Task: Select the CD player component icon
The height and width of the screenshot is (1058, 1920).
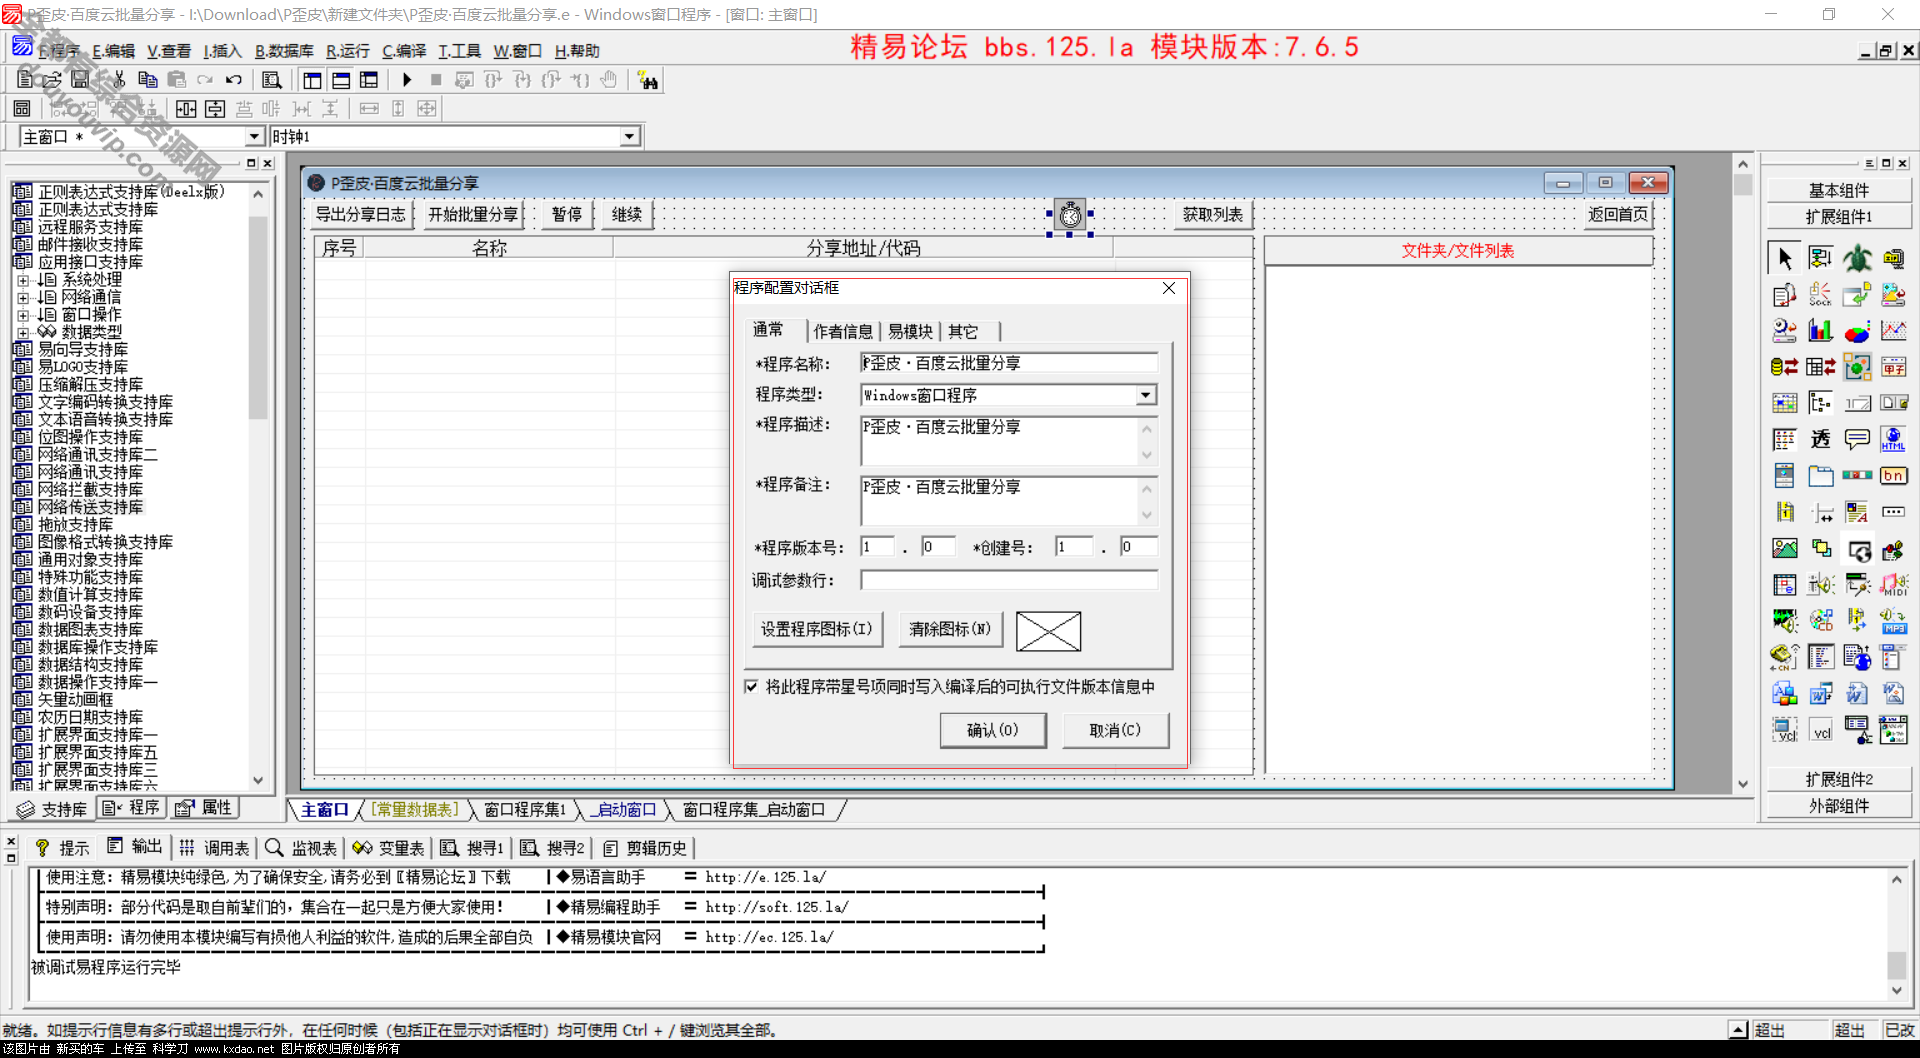Action: 1821,621
